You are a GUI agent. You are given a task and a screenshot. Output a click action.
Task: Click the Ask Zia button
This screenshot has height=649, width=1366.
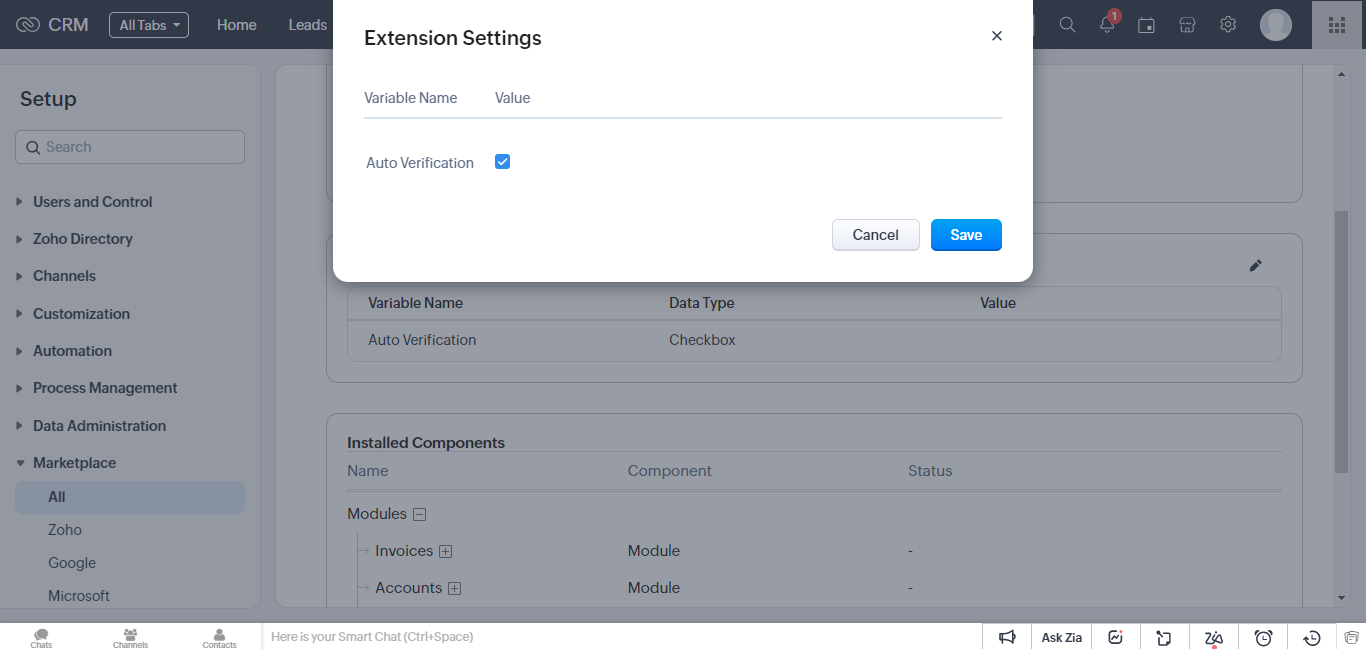tap(1062, 637)
